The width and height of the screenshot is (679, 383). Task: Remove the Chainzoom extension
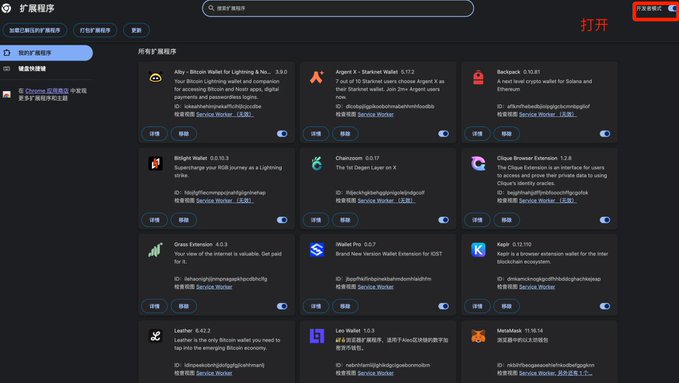click(345, 220)
